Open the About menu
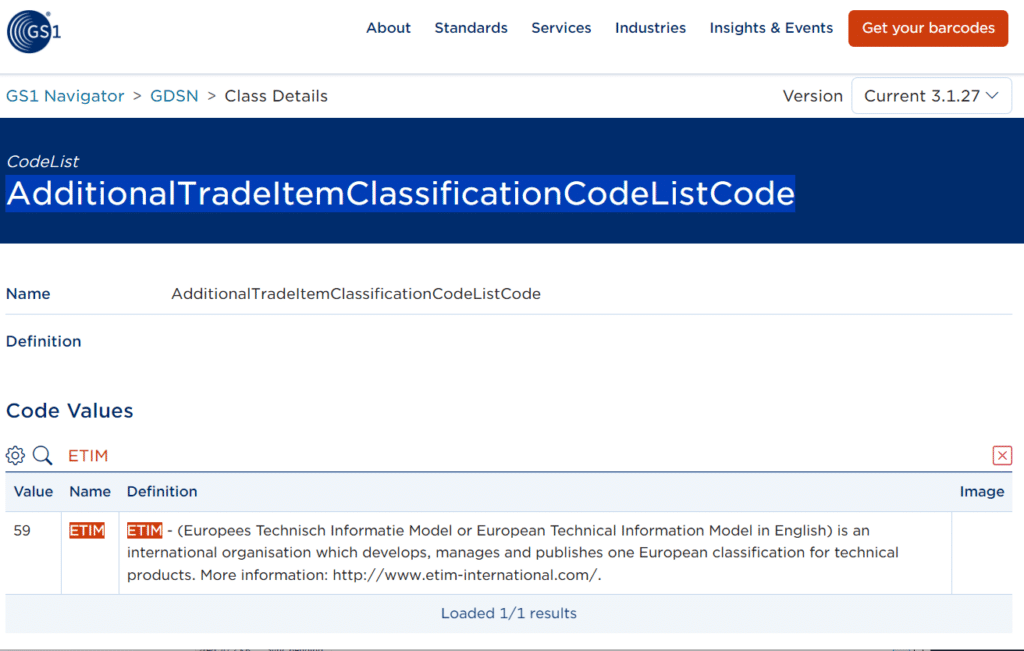The height and width of the screenshot is (651, 1024). [x=388, y=28]
